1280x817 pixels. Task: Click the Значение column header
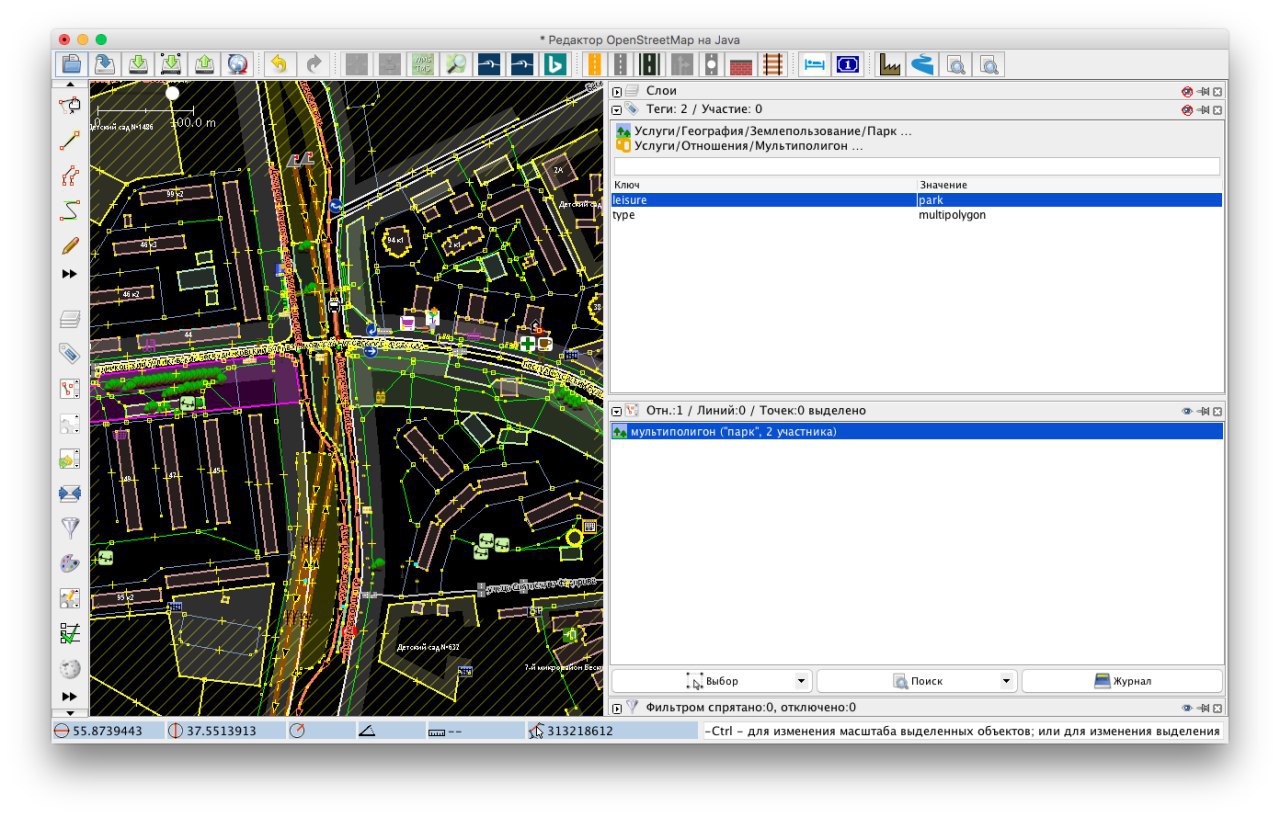coord(1070,185)
